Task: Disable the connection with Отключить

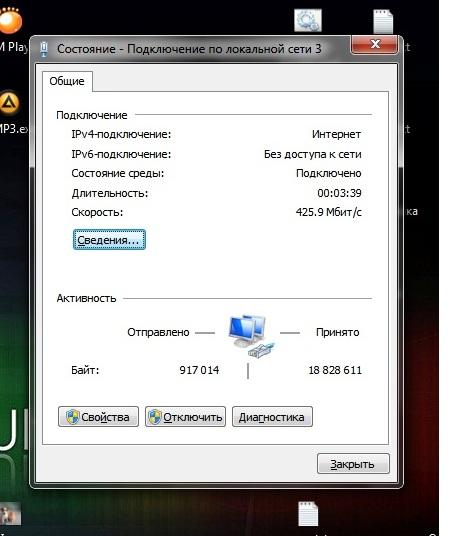Action: click(185, 416)
